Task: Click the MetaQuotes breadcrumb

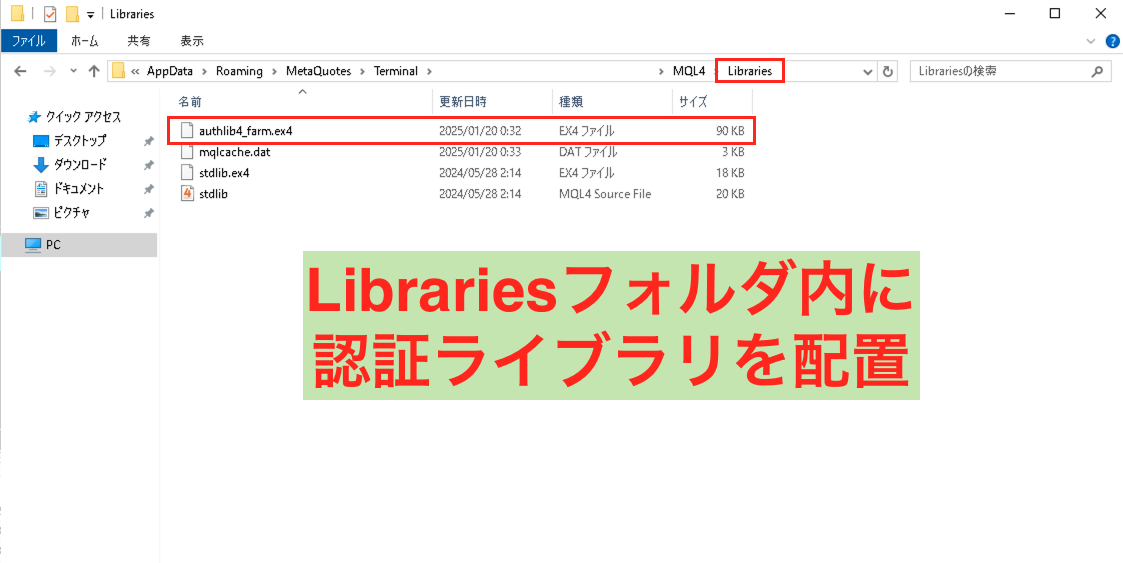Action: tap(318, 71)
